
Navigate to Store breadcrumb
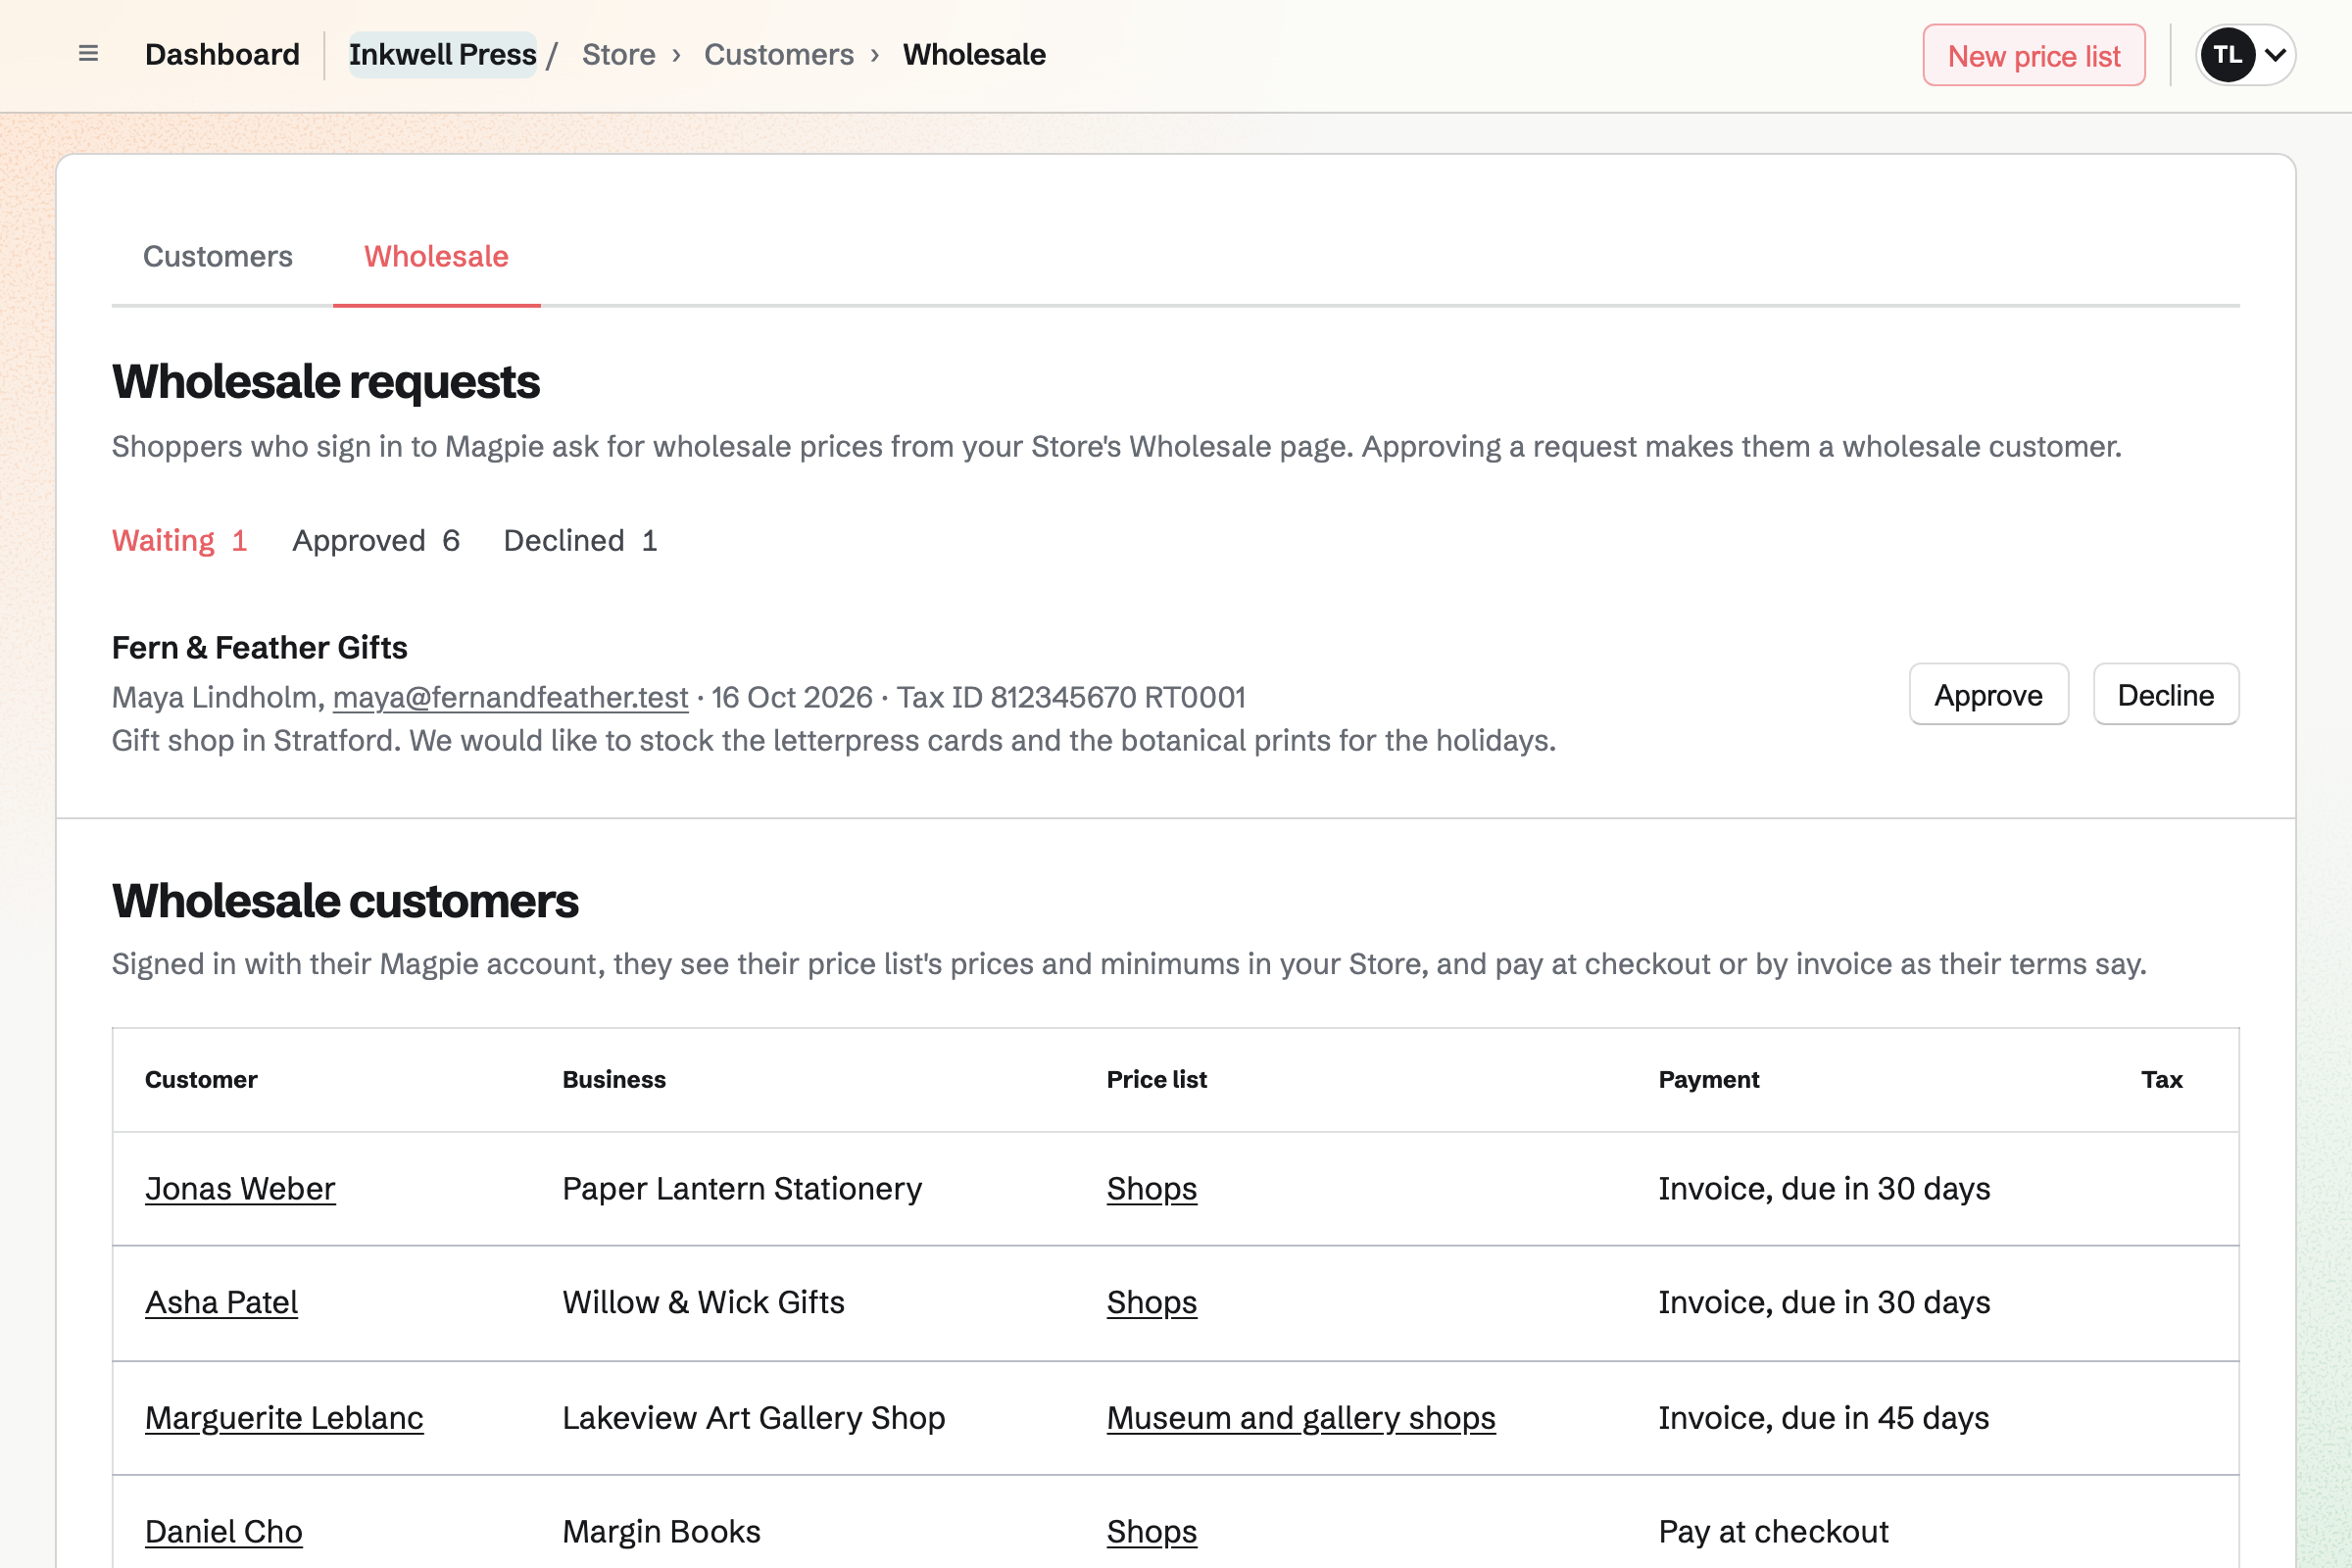(618, 54)
